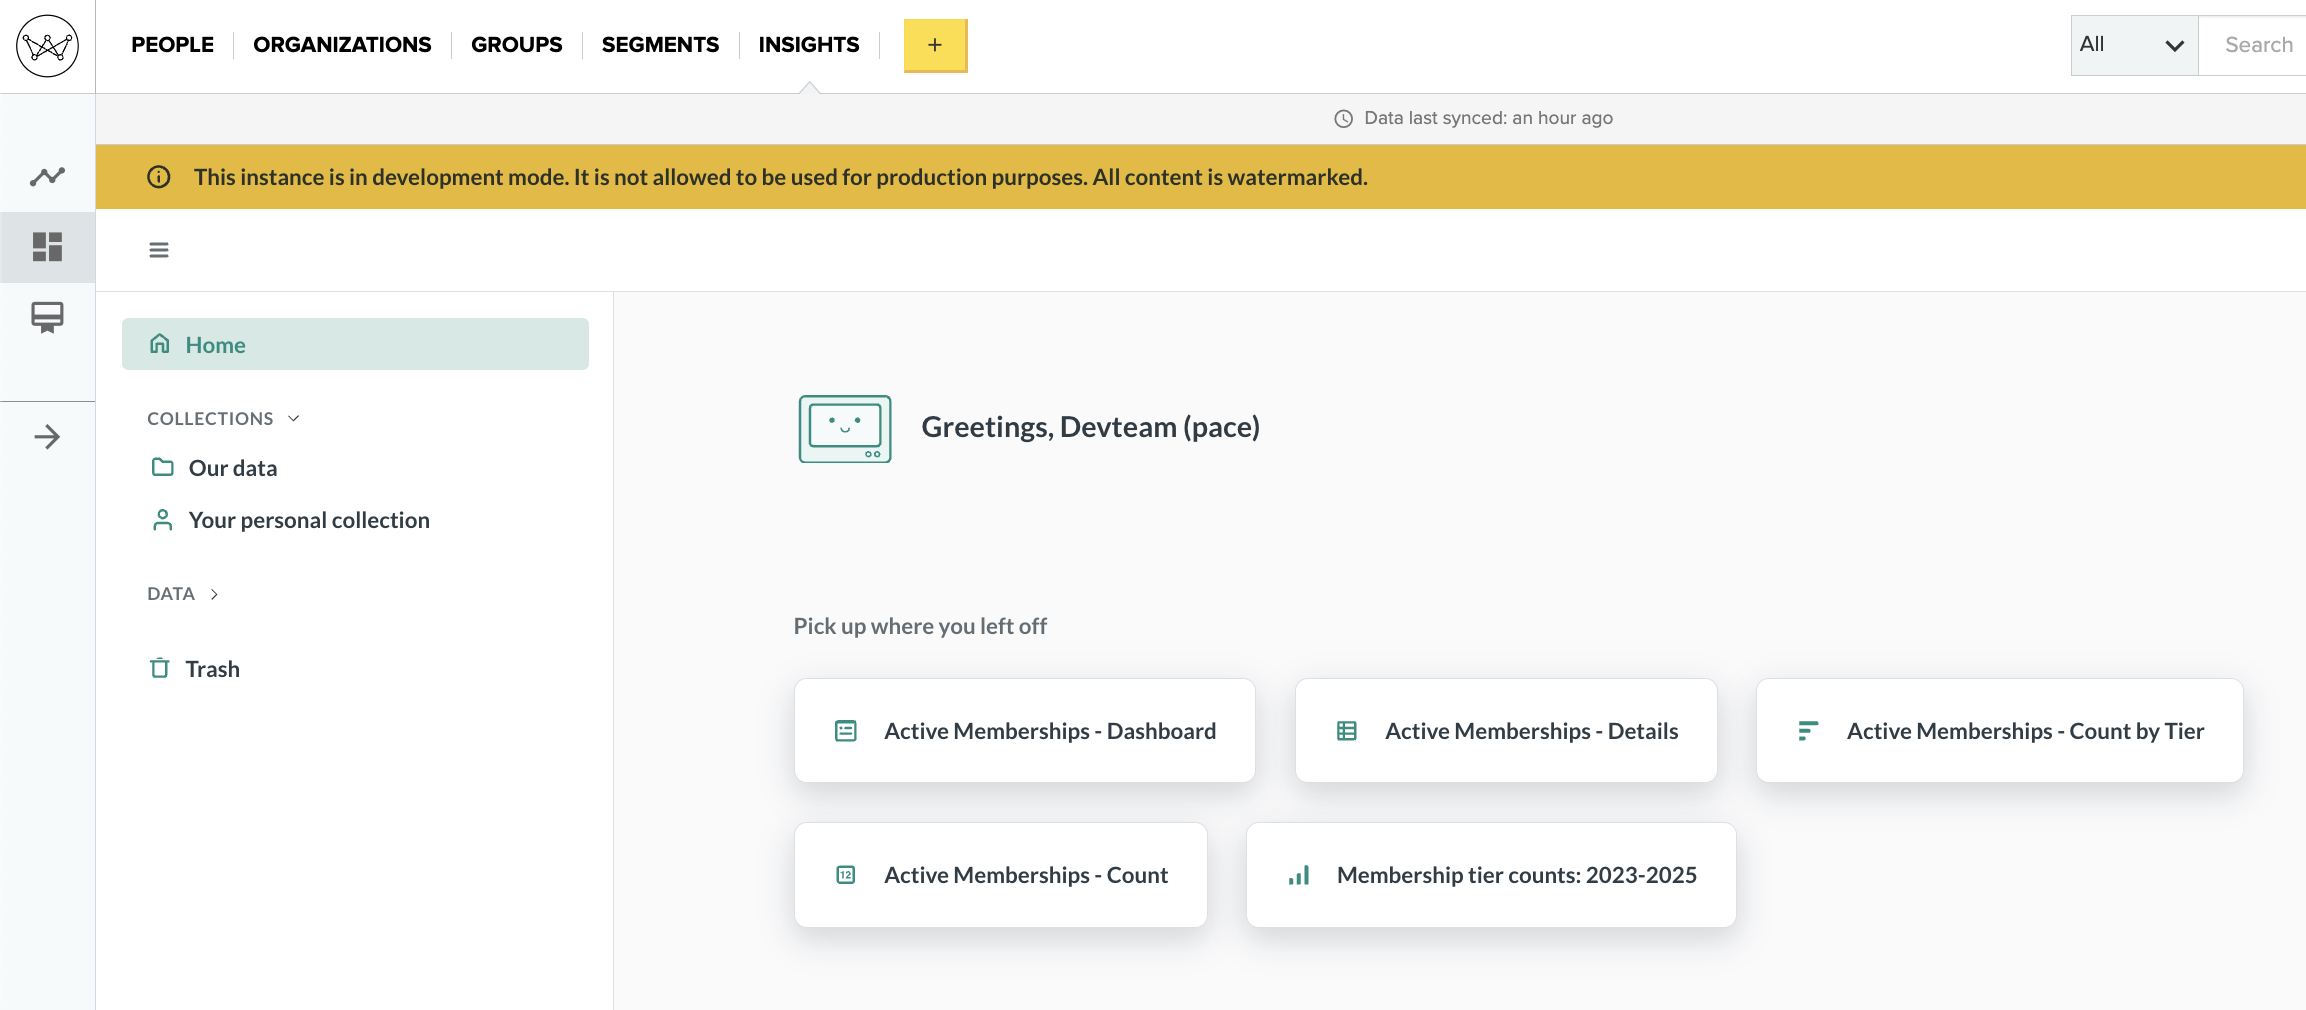The width and height of the screenshot is (2306, 1010).
Task: Open Your personal collection
Action: (x=309, y=520)
